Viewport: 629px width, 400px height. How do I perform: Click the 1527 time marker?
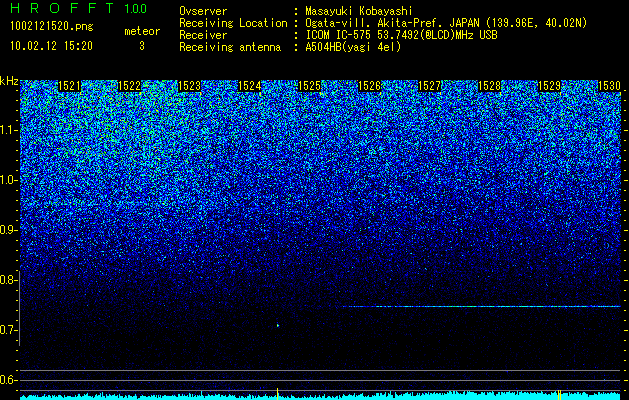point(430,86)
